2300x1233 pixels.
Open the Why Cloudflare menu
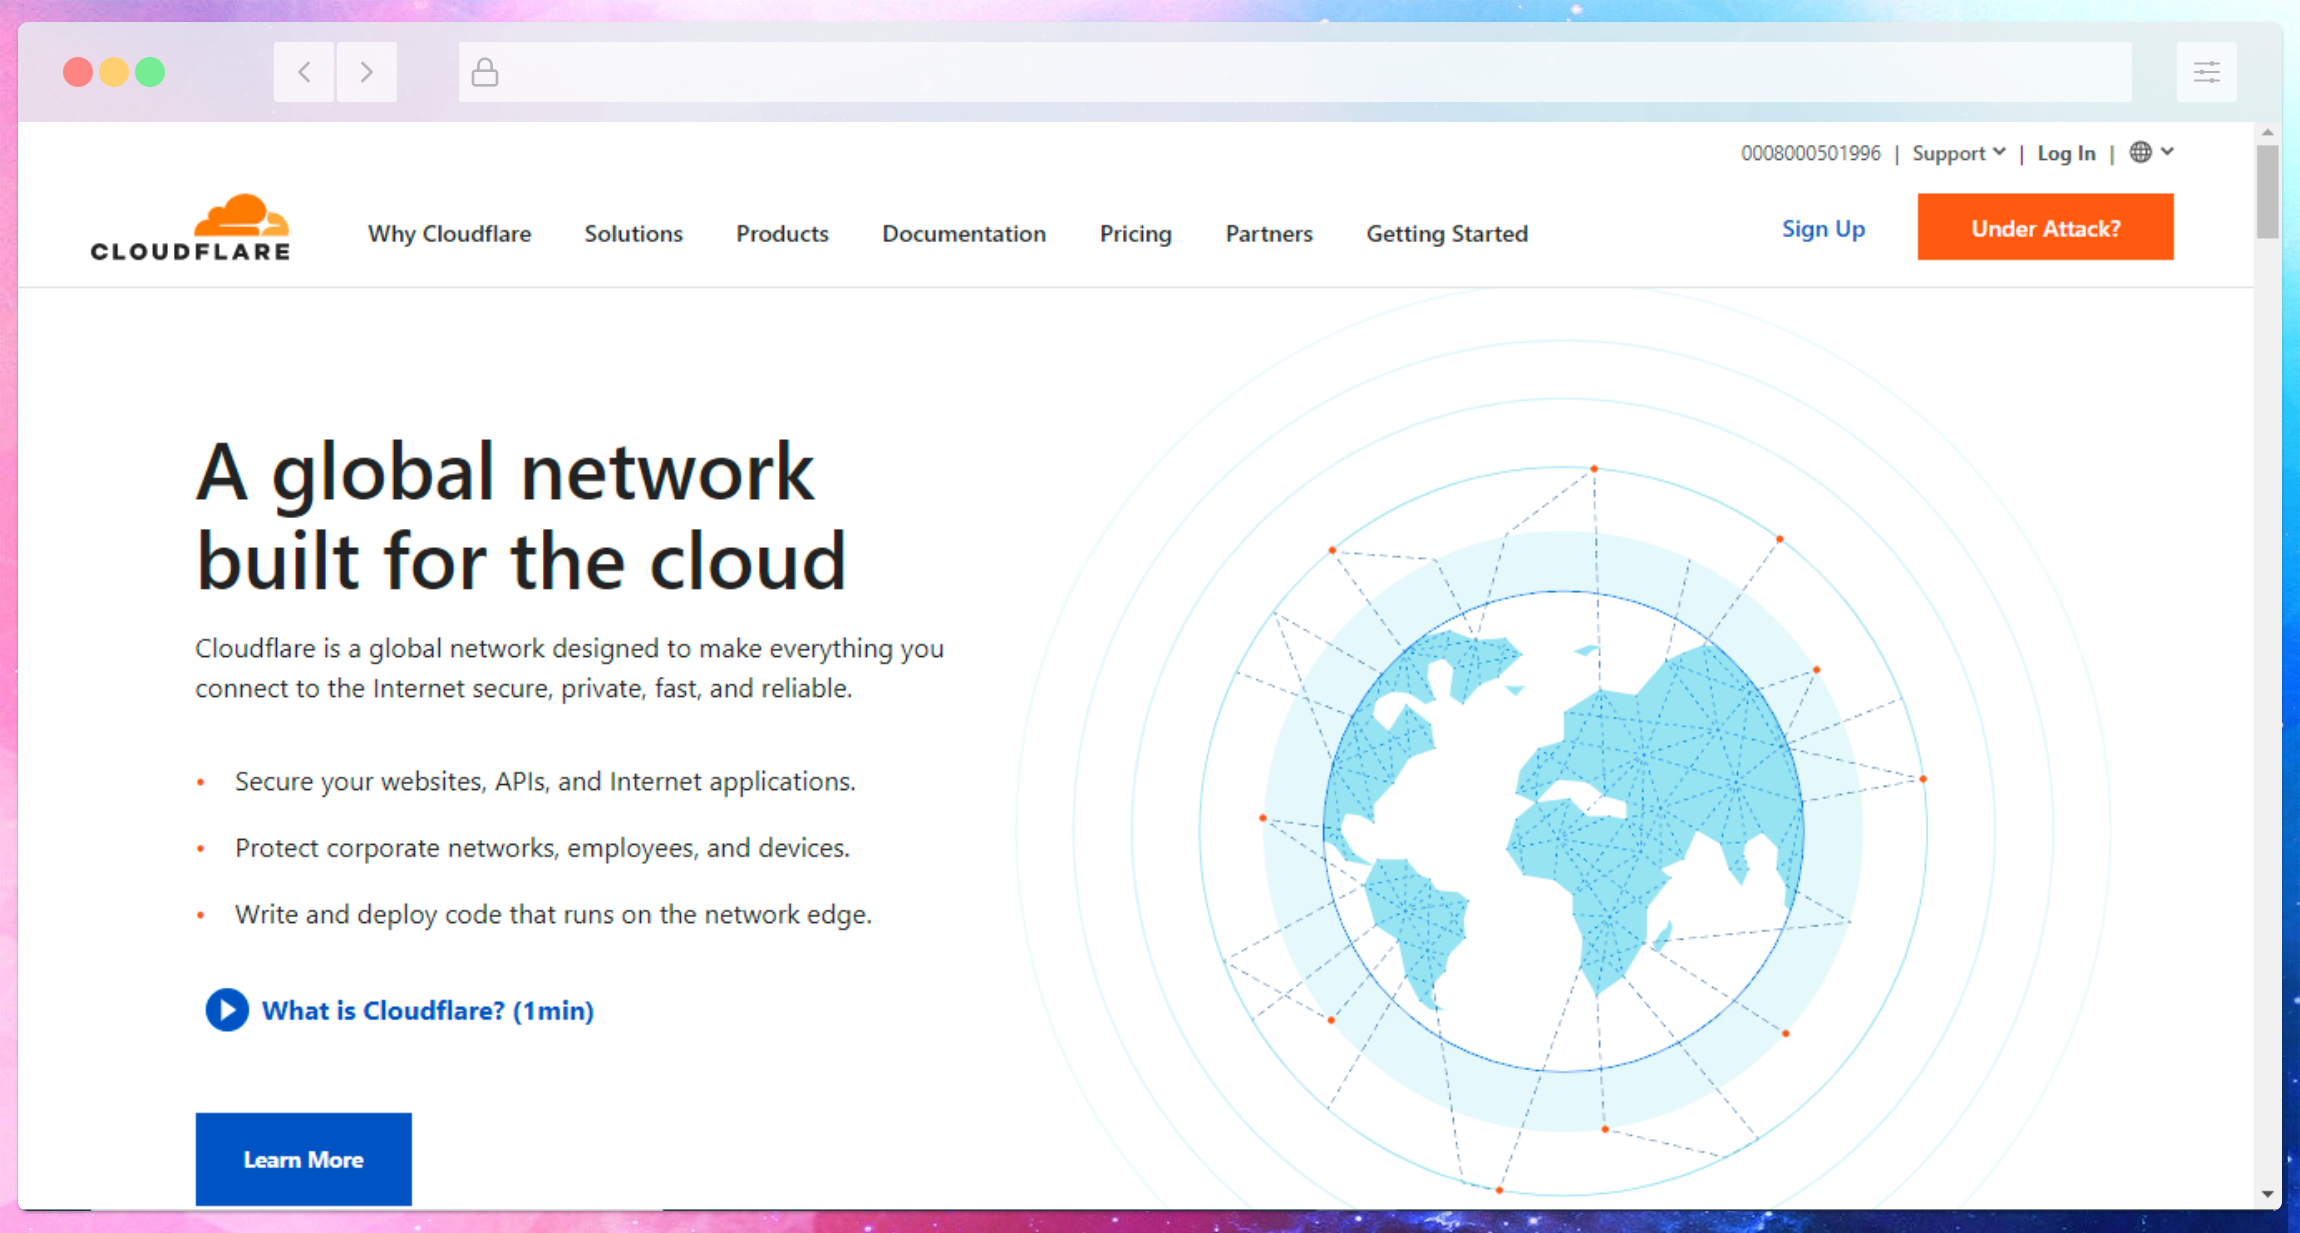(449, 233)
